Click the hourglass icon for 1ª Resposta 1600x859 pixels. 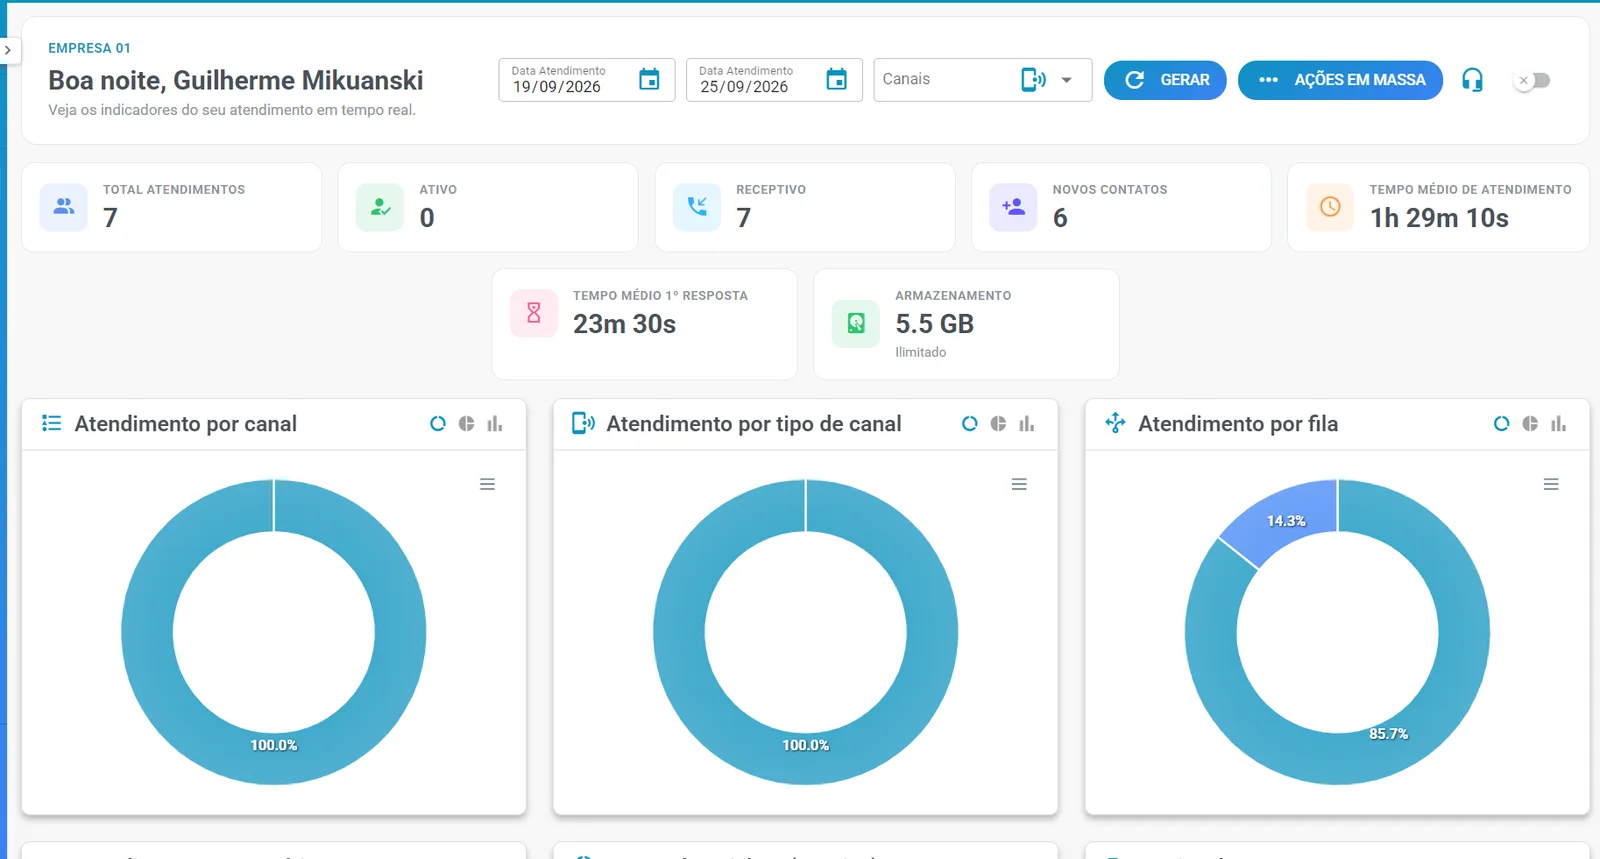click(534, 313)
